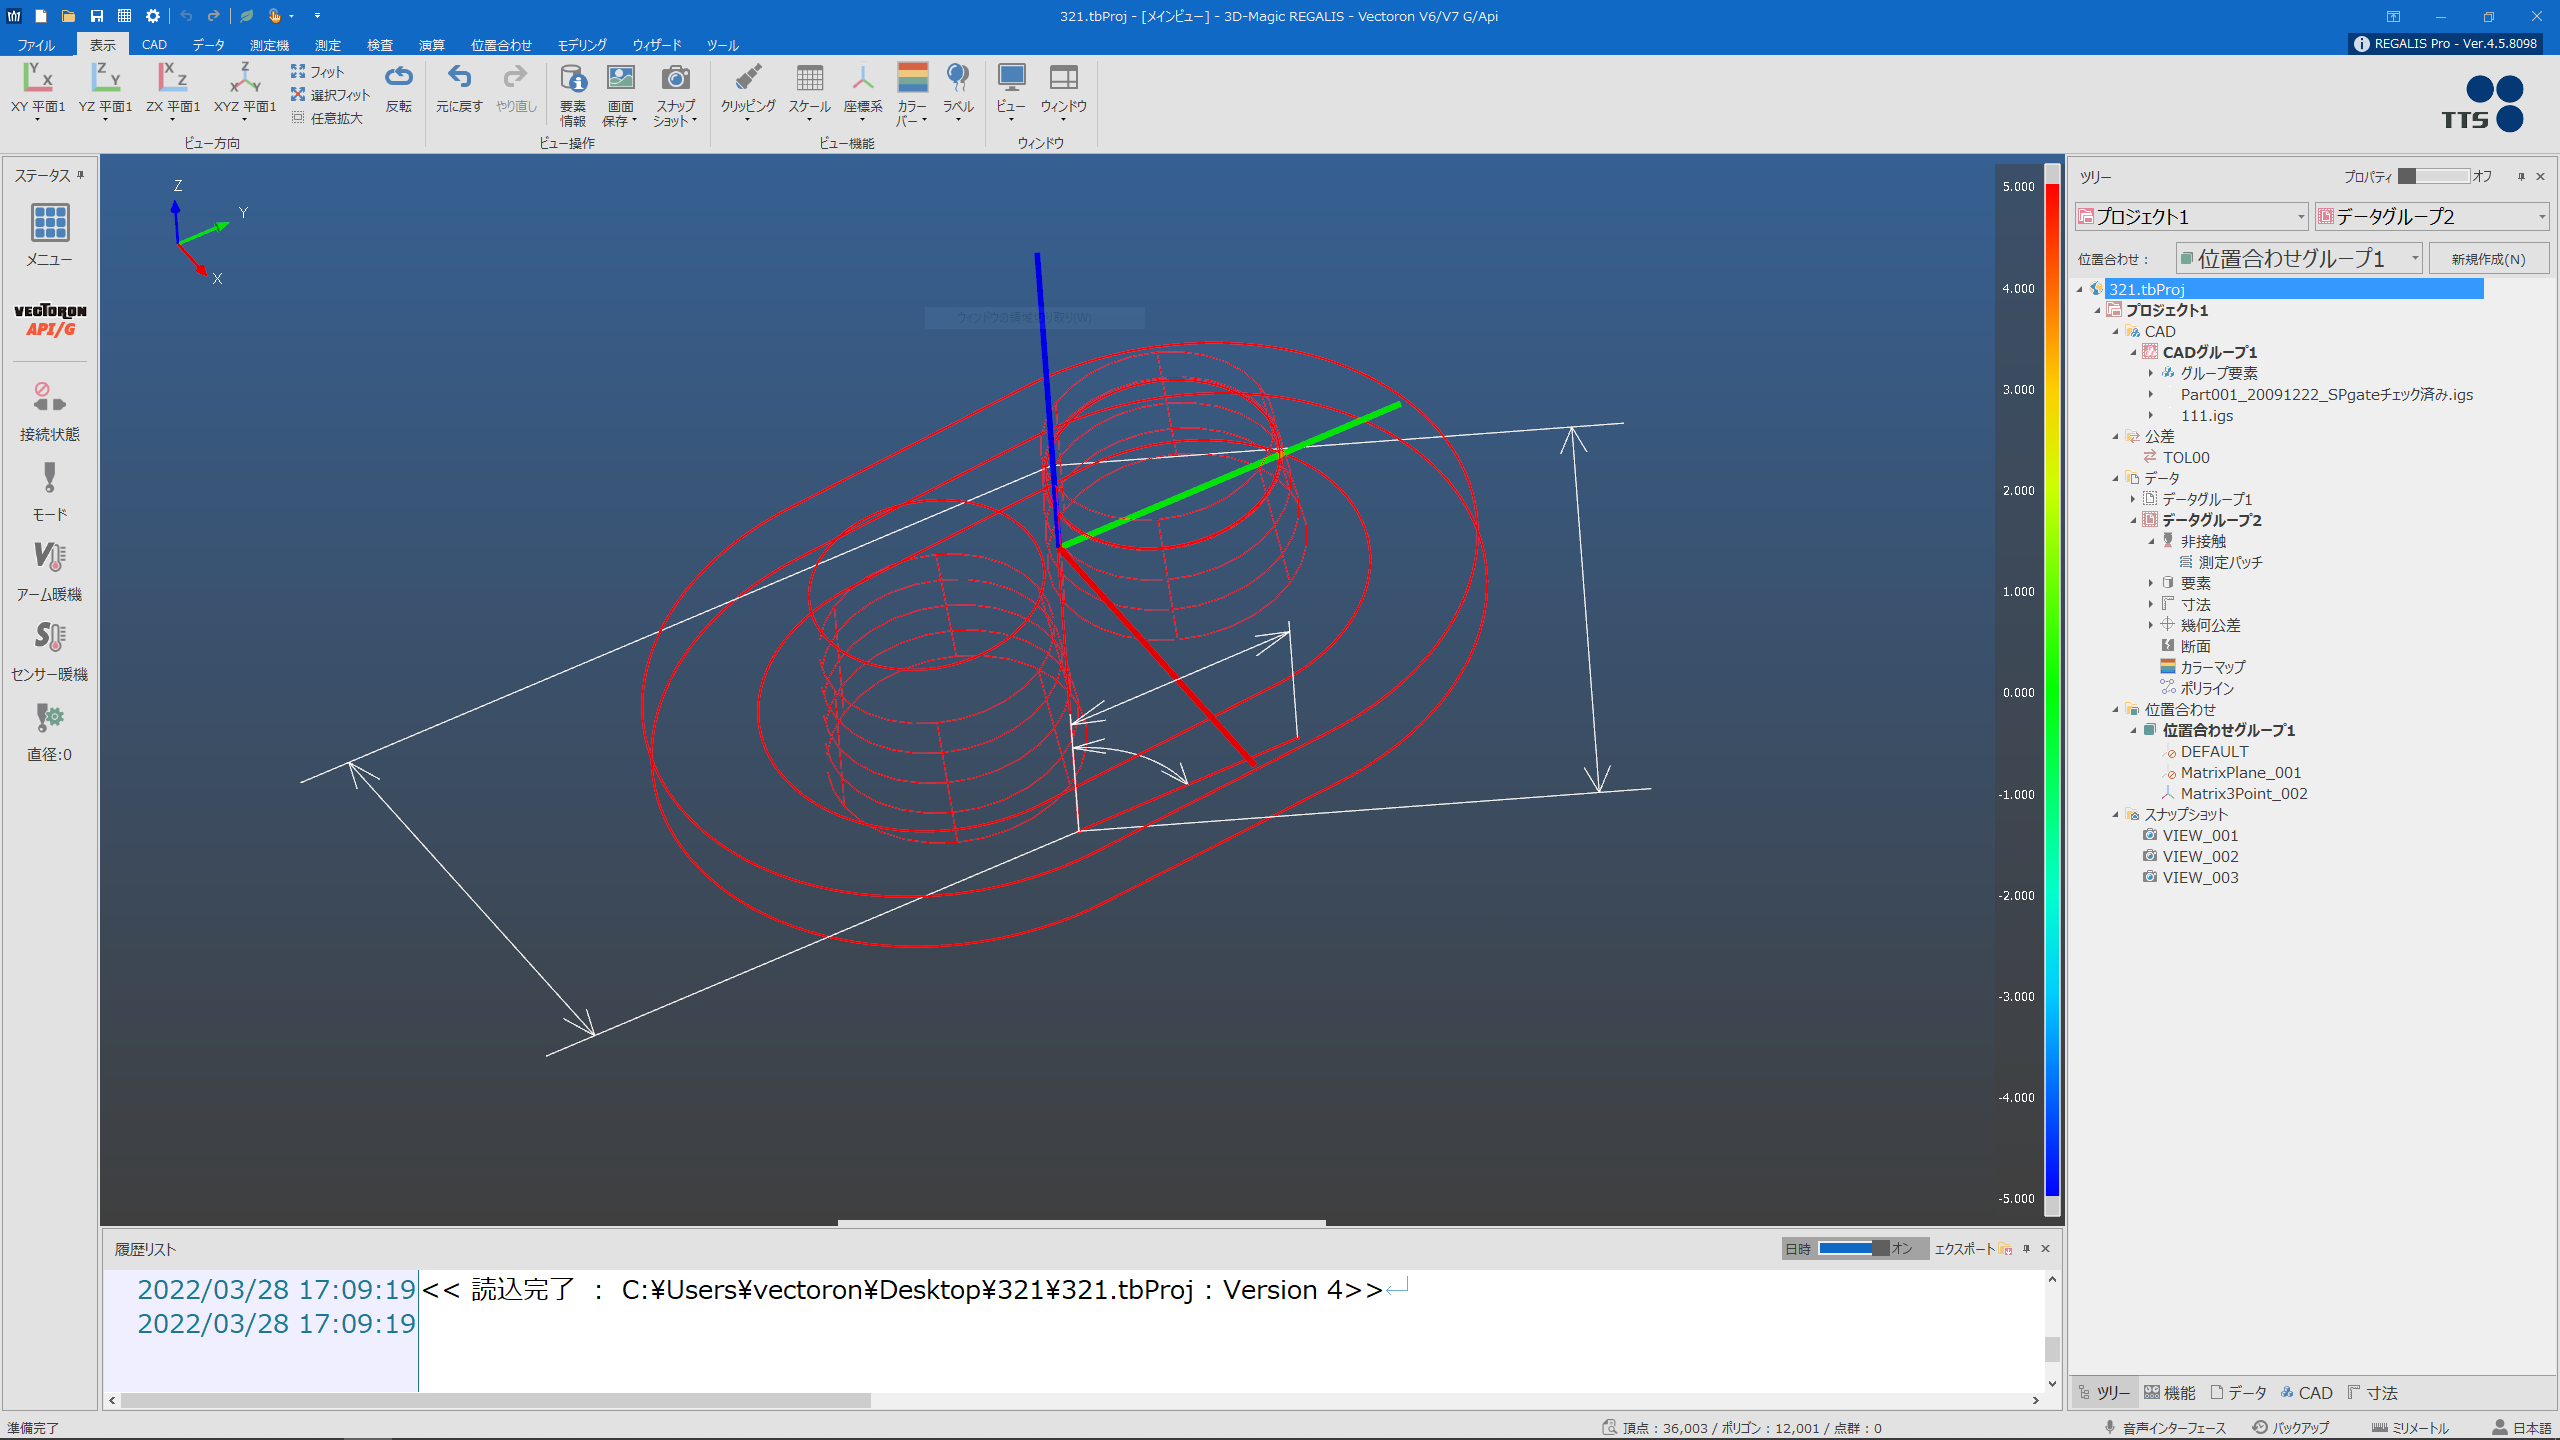Viewport: 2560px width, 1440px height.
Task: Check 接続状態 connection status
Action: (50, 410)
